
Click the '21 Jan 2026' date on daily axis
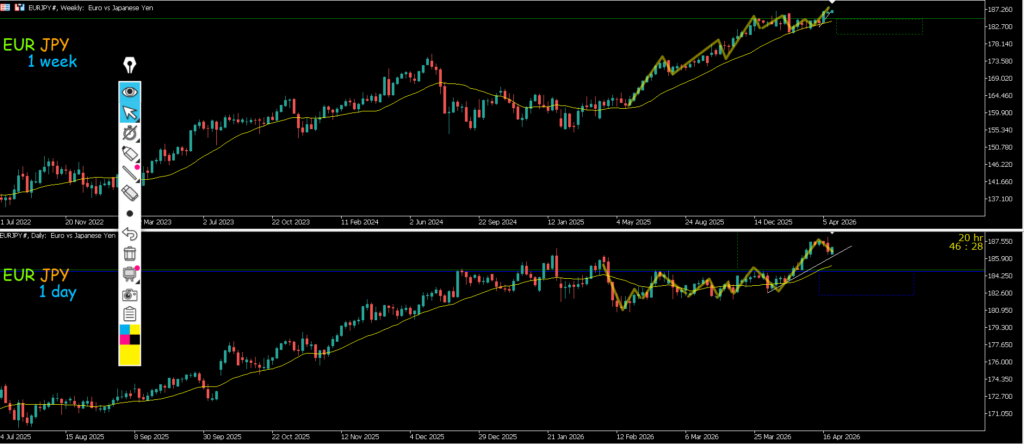(567, 437)
